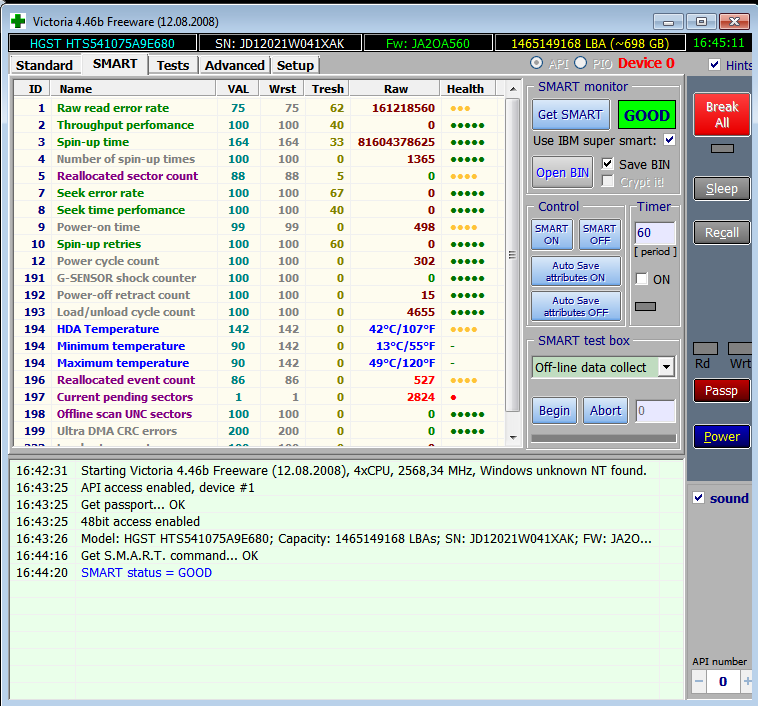Screen dimensions: 758x706
Task: Select the PIO access radio button
Action: coord(581,63)
